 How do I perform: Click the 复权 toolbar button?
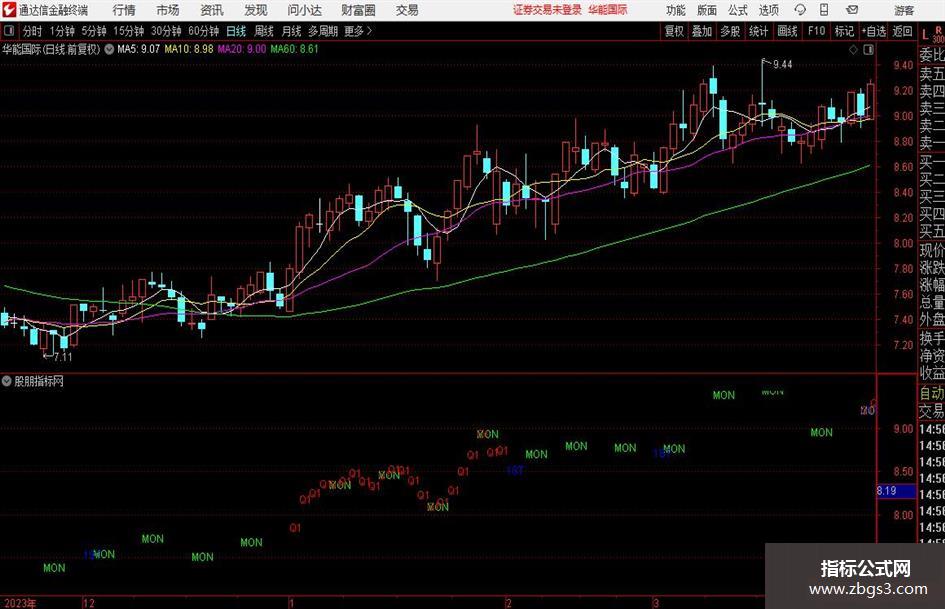[674, 31]
